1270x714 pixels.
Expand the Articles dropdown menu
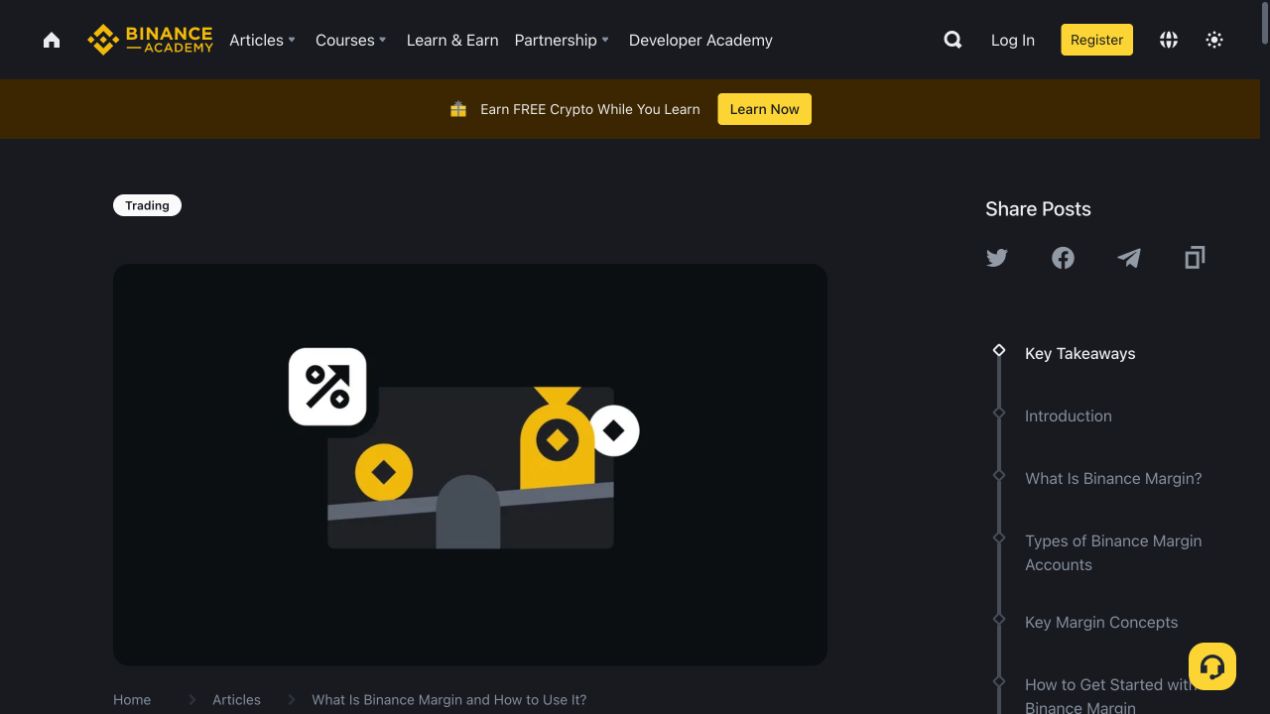click(x=262, y=40)
